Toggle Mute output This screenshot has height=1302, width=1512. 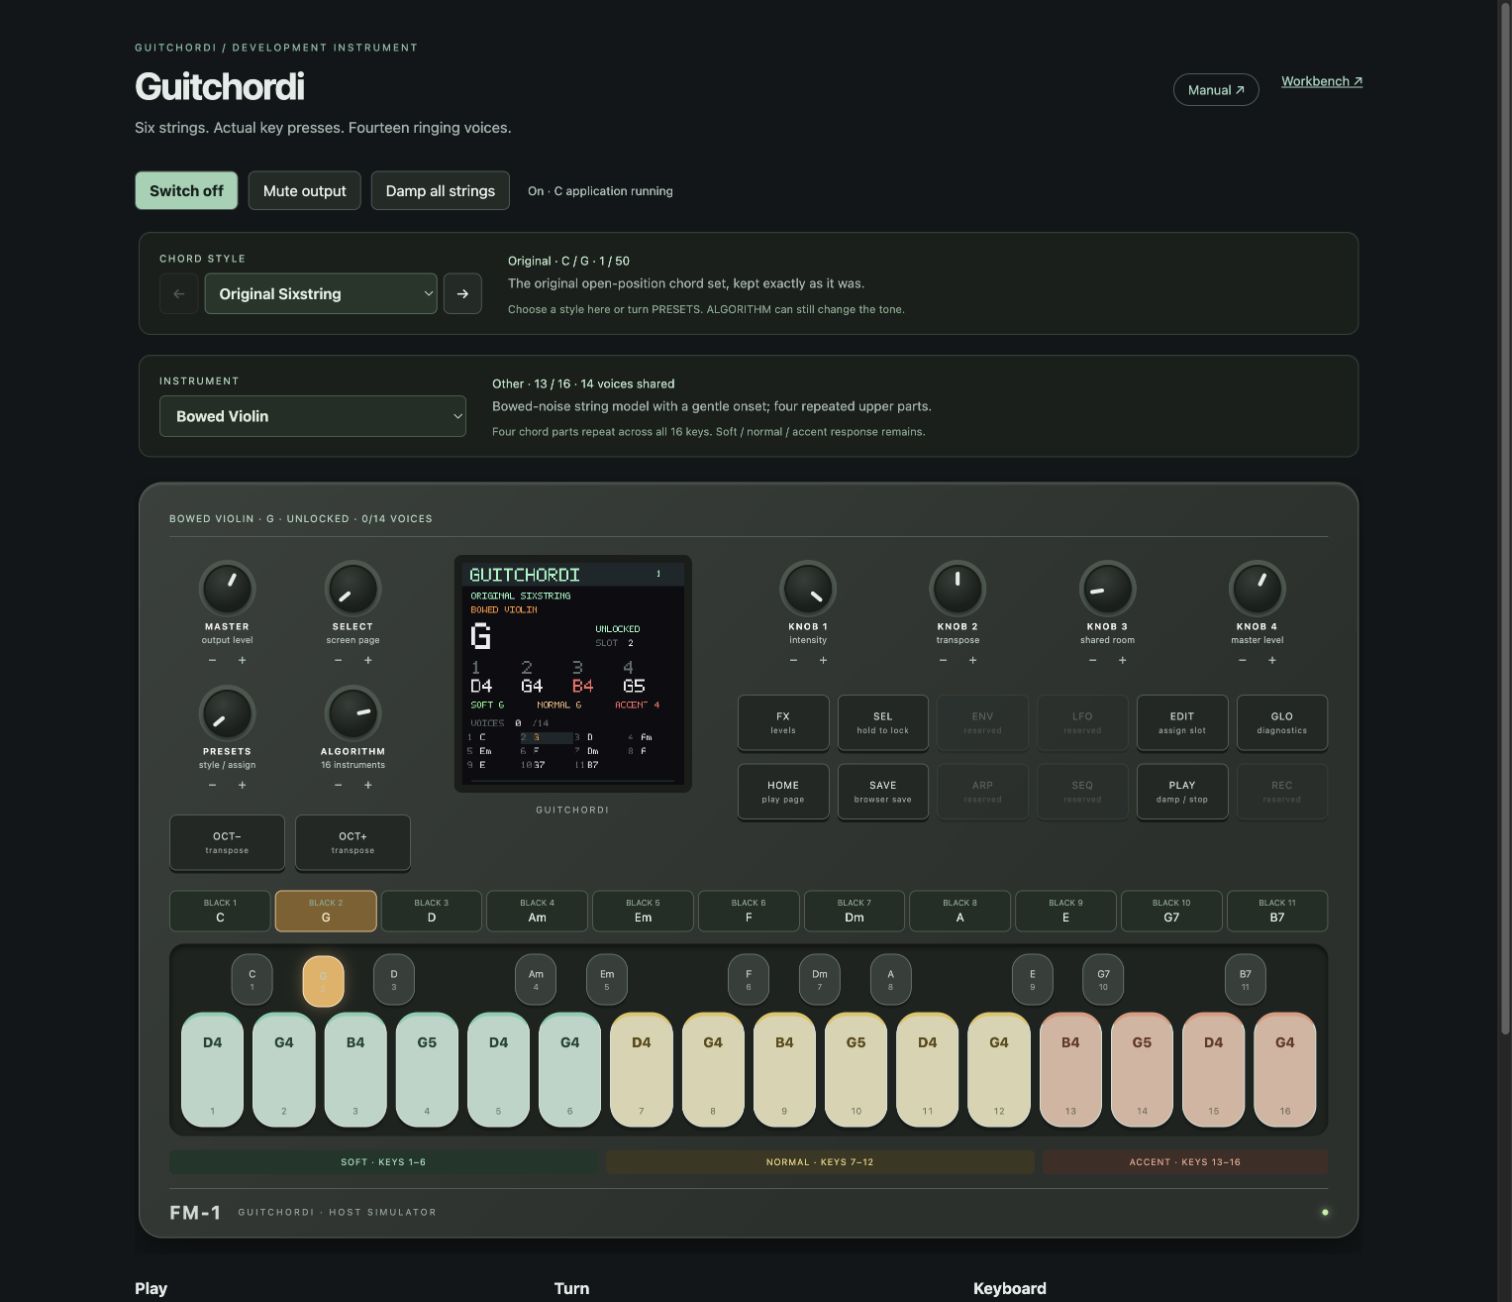click(304, 191)
